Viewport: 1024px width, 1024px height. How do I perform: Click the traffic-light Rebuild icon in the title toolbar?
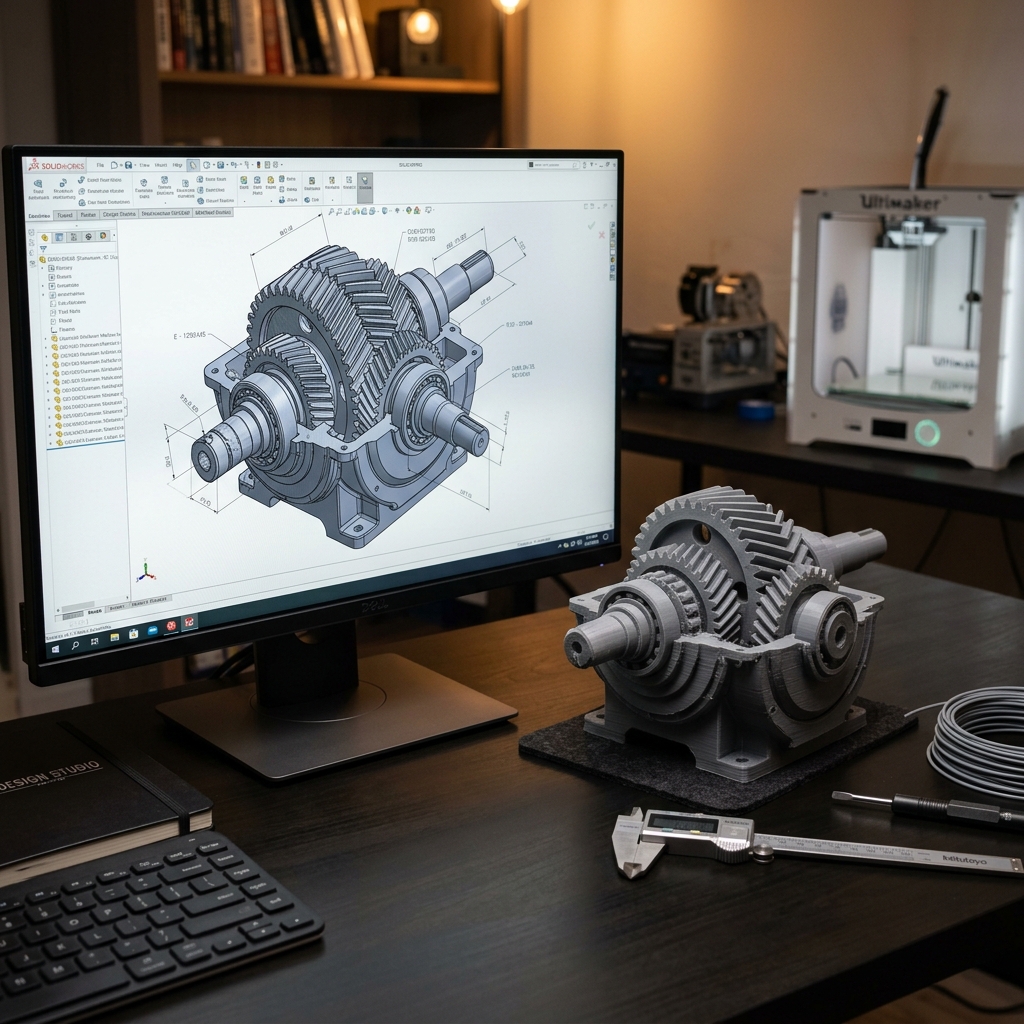259,165
